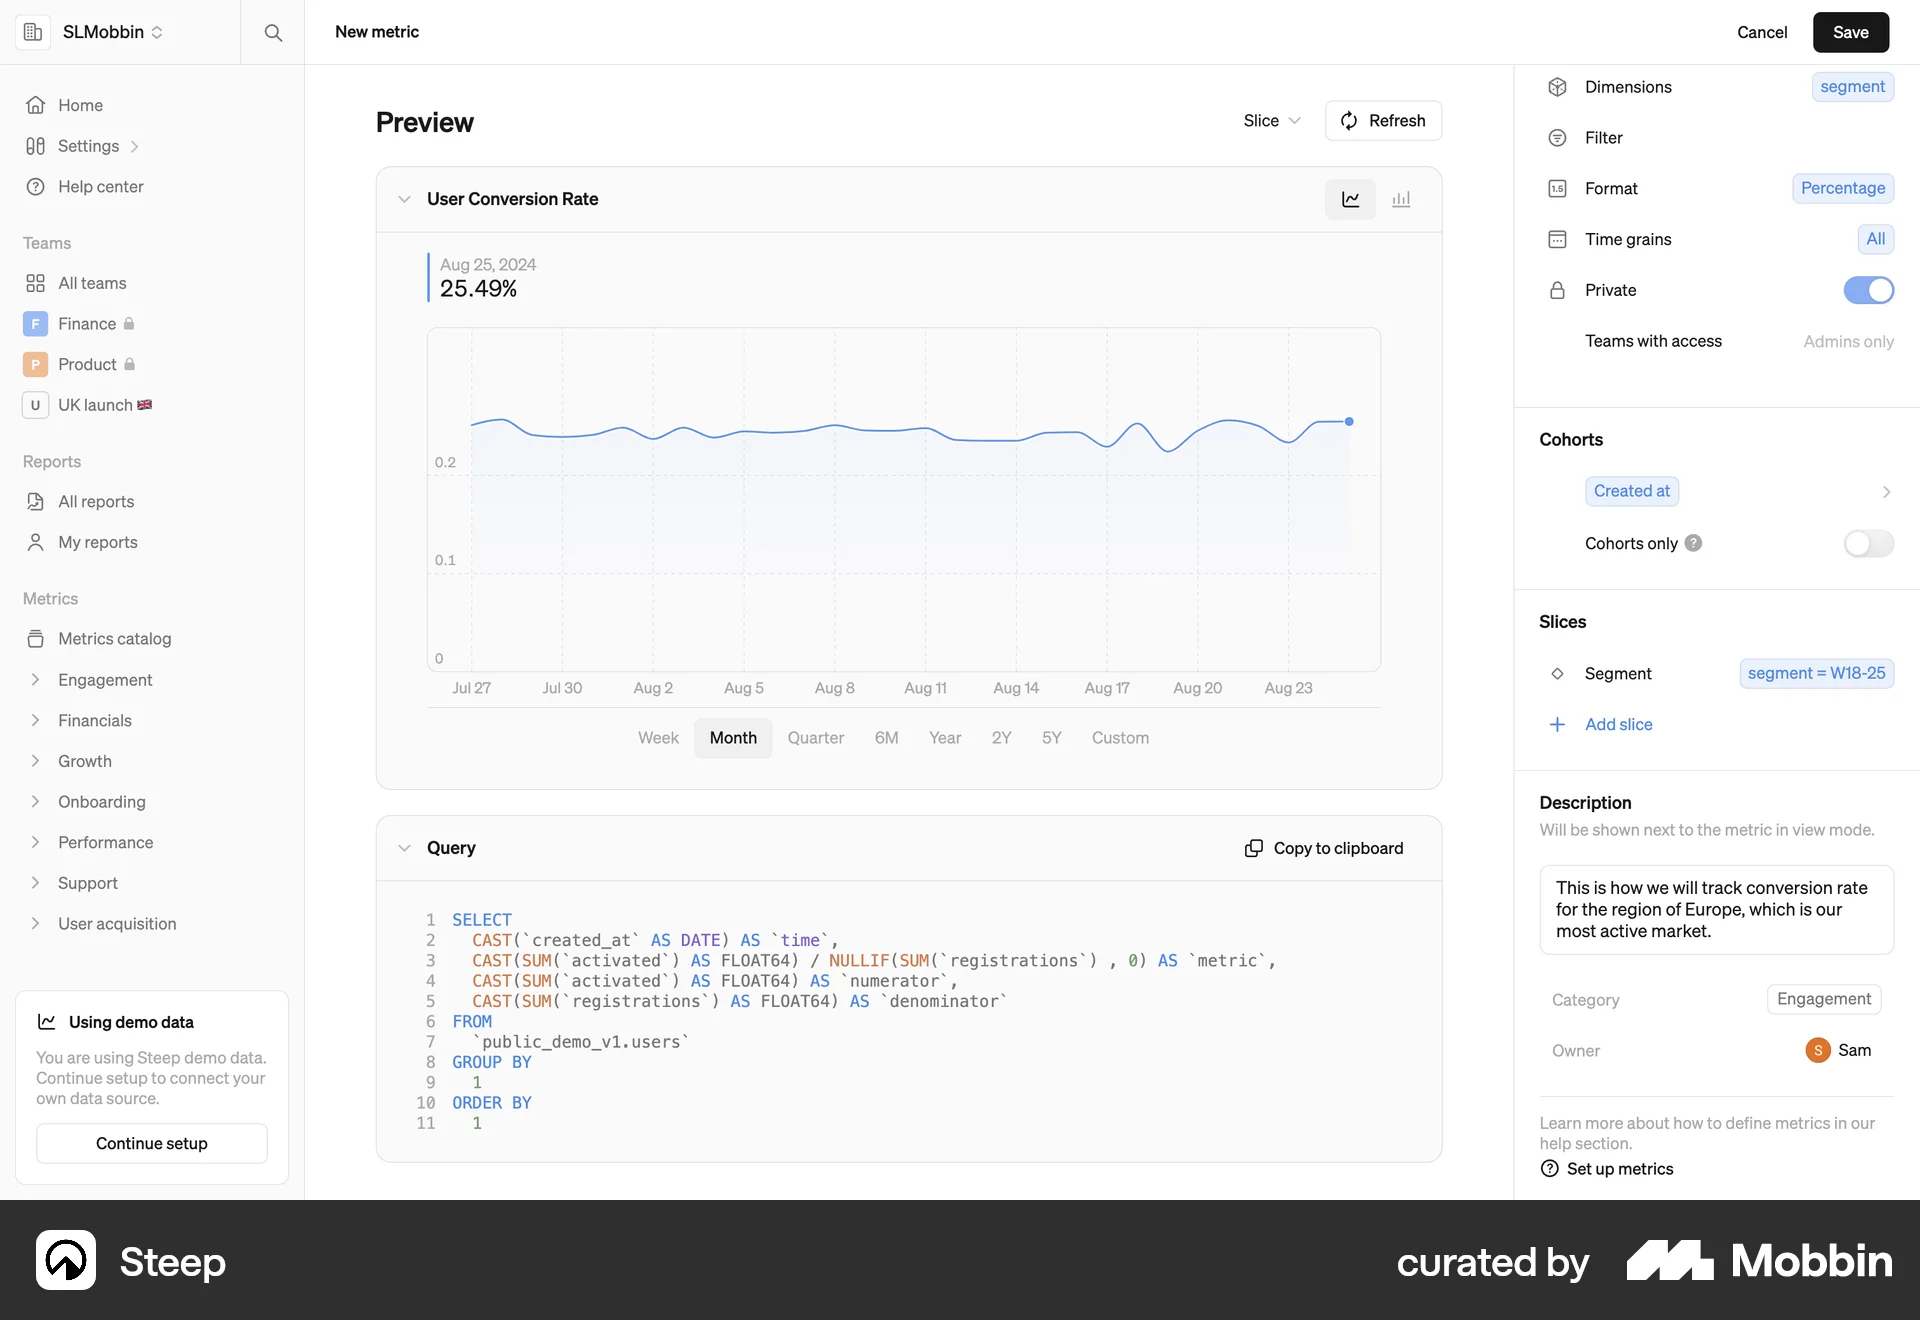Click the Cohorts only help question mark
The height and width of the screenshot is (1320, 1920).
[1693, 543]
